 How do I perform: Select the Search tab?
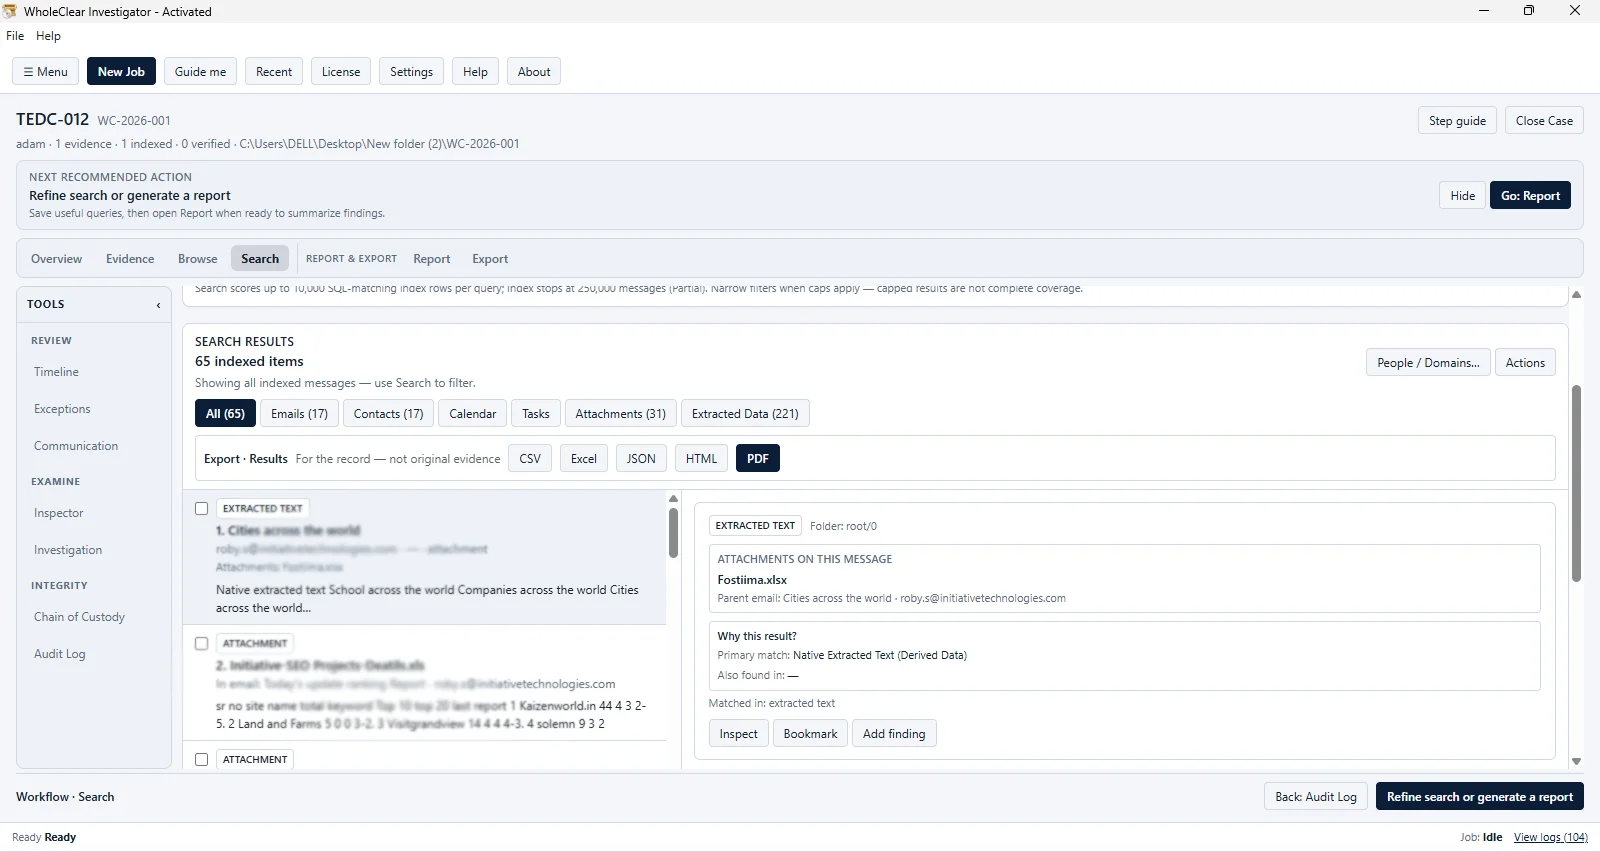260,259
